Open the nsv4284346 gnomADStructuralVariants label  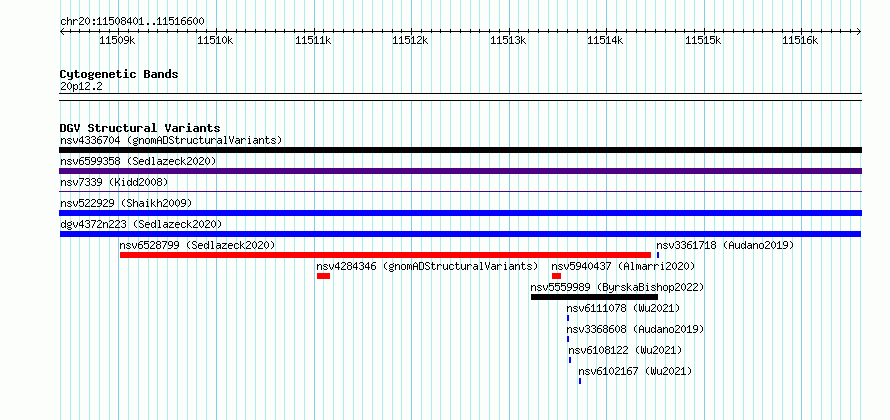click(x=427, y=266)
